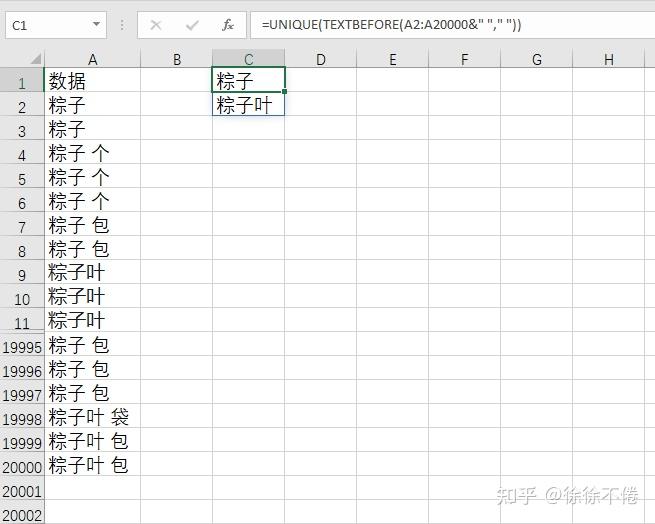This screenshot has height=524, width=655.
Task: Click the formula bar options dots handle
Action: point(122,25)
